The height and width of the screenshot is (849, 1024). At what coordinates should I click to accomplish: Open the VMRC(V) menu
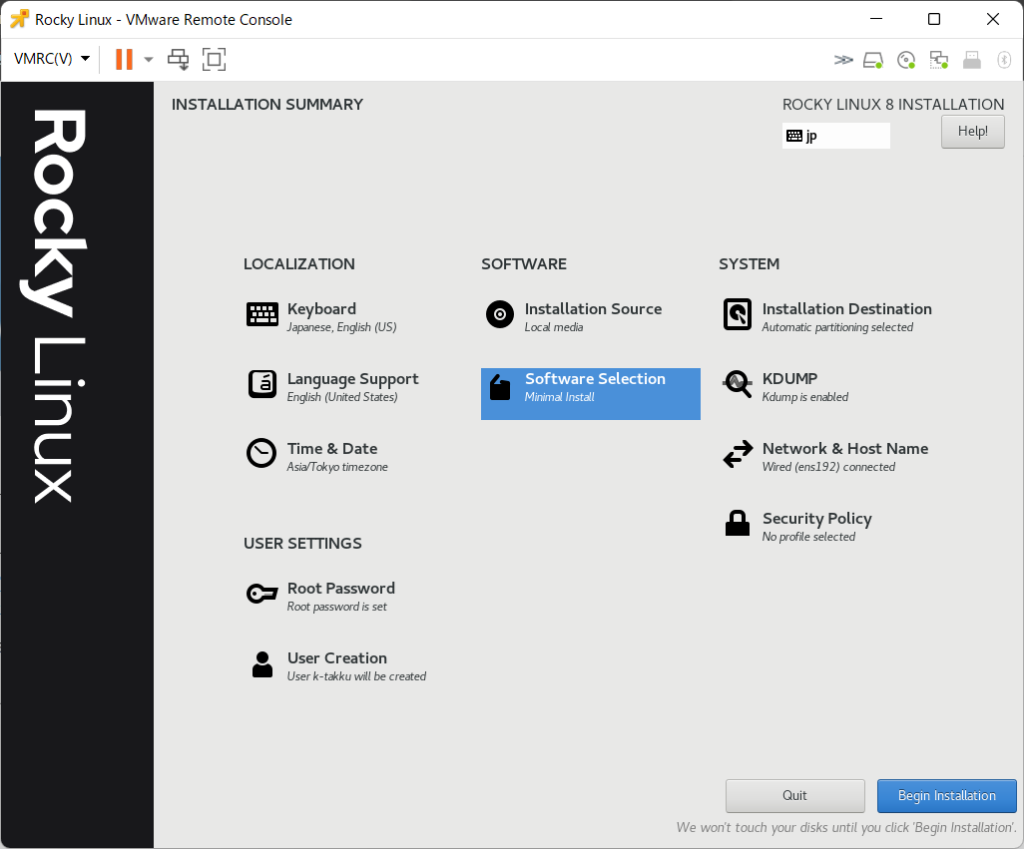tap(51, 59)
